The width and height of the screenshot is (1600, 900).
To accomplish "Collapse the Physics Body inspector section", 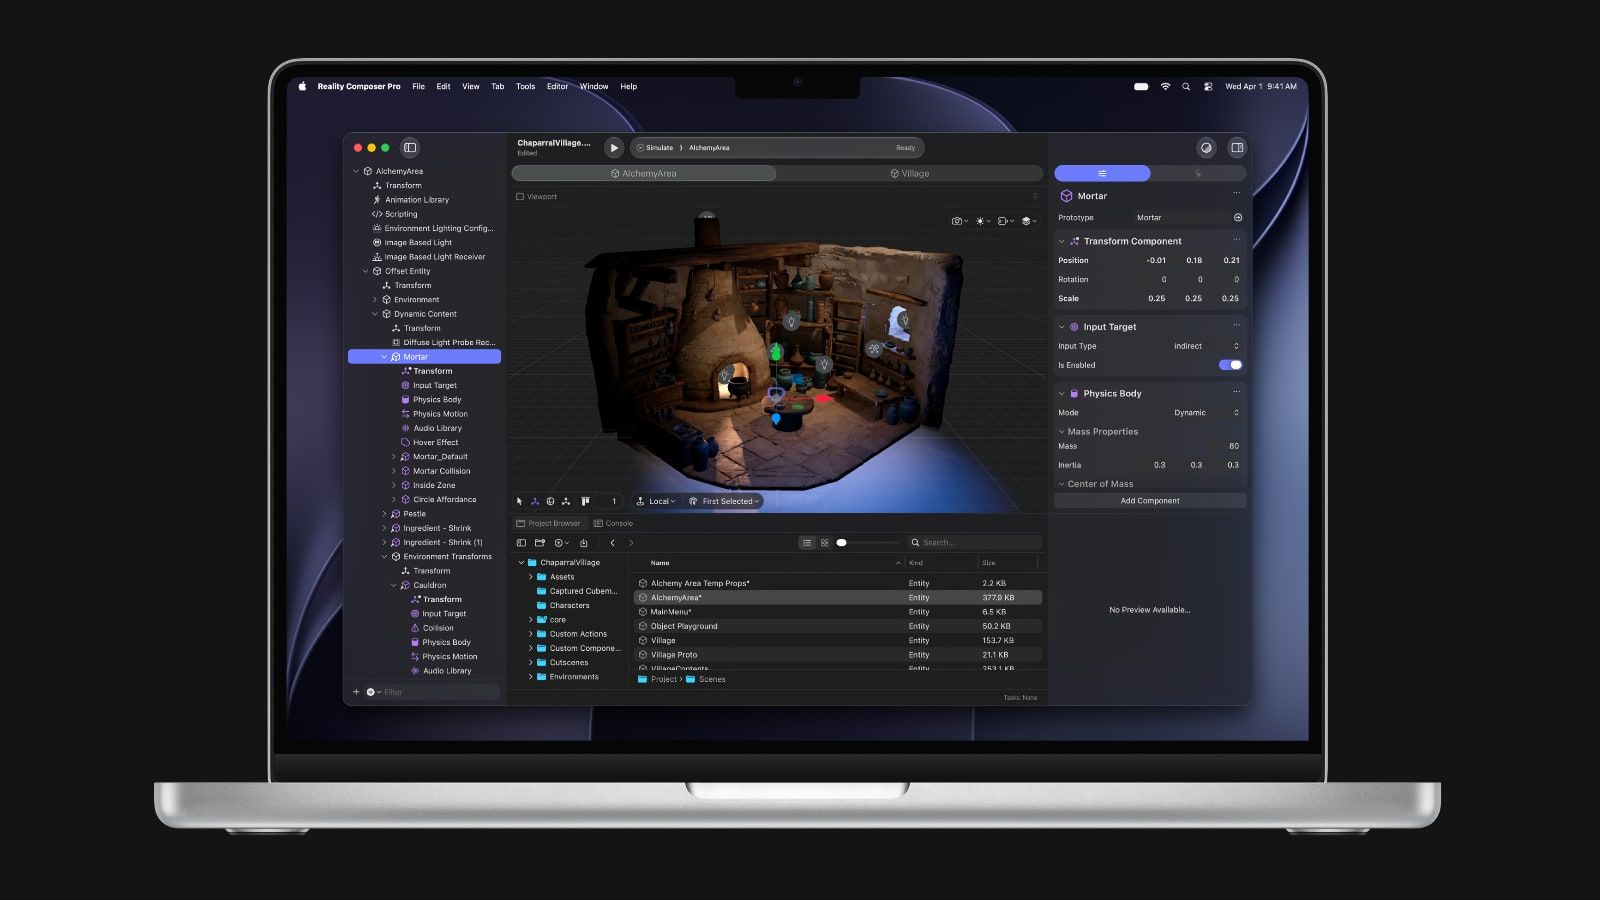I will pyautogui.click(x=1062, y=394).
